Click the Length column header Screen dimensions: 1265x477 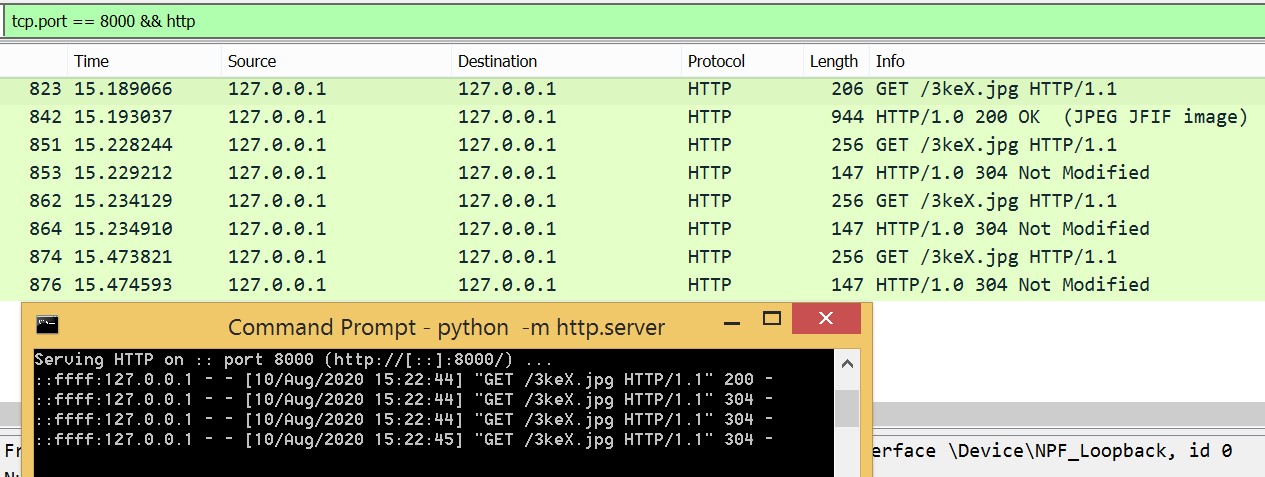coord(833,61)
